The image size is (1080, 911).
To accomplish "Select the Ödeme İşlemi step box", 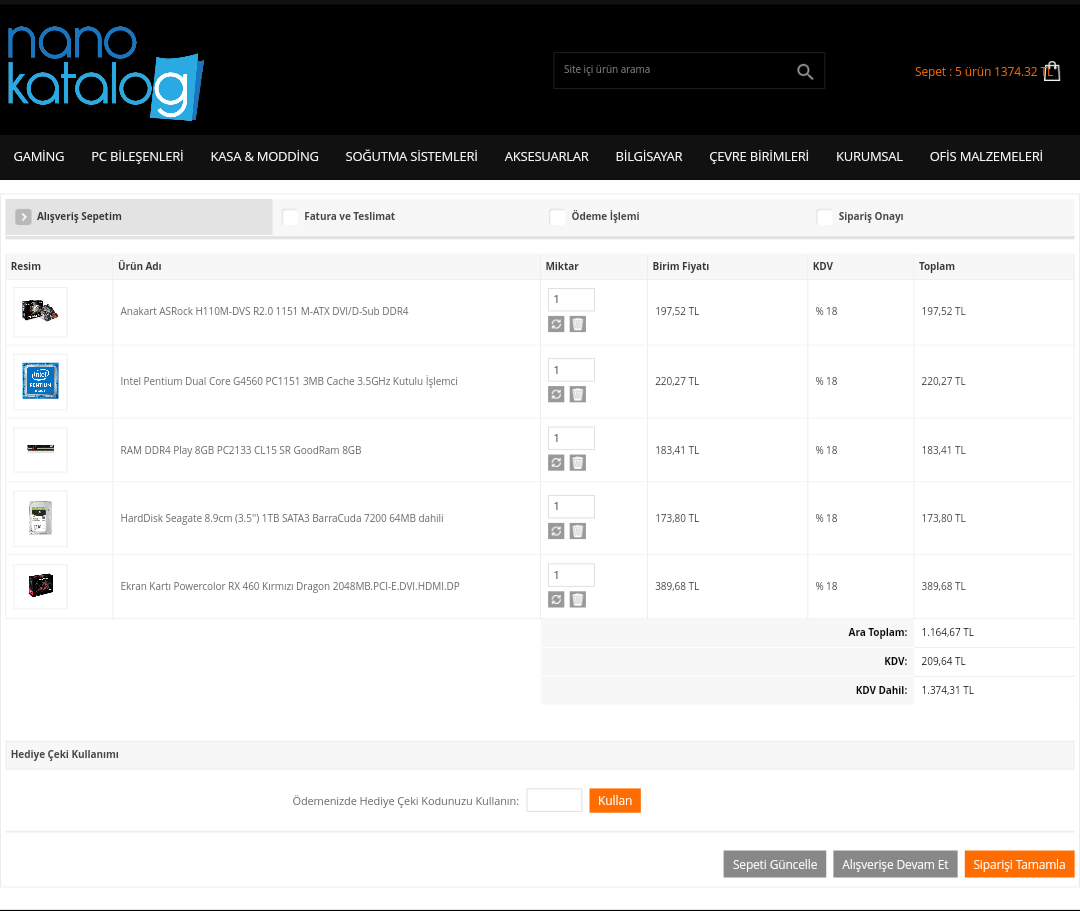I will coord(557,217).
